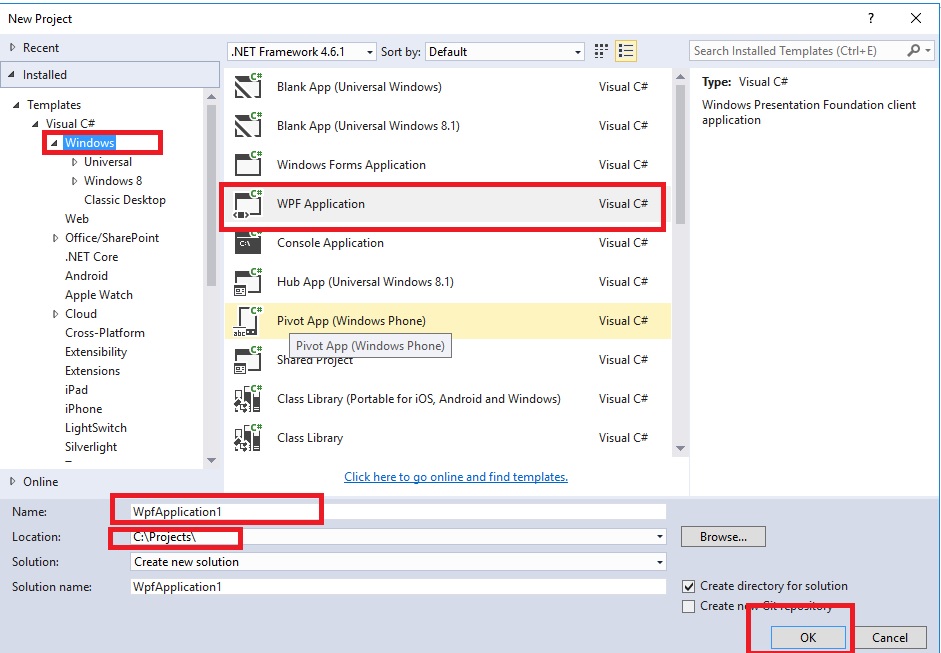Click the tree scroll up arrow

211,97
